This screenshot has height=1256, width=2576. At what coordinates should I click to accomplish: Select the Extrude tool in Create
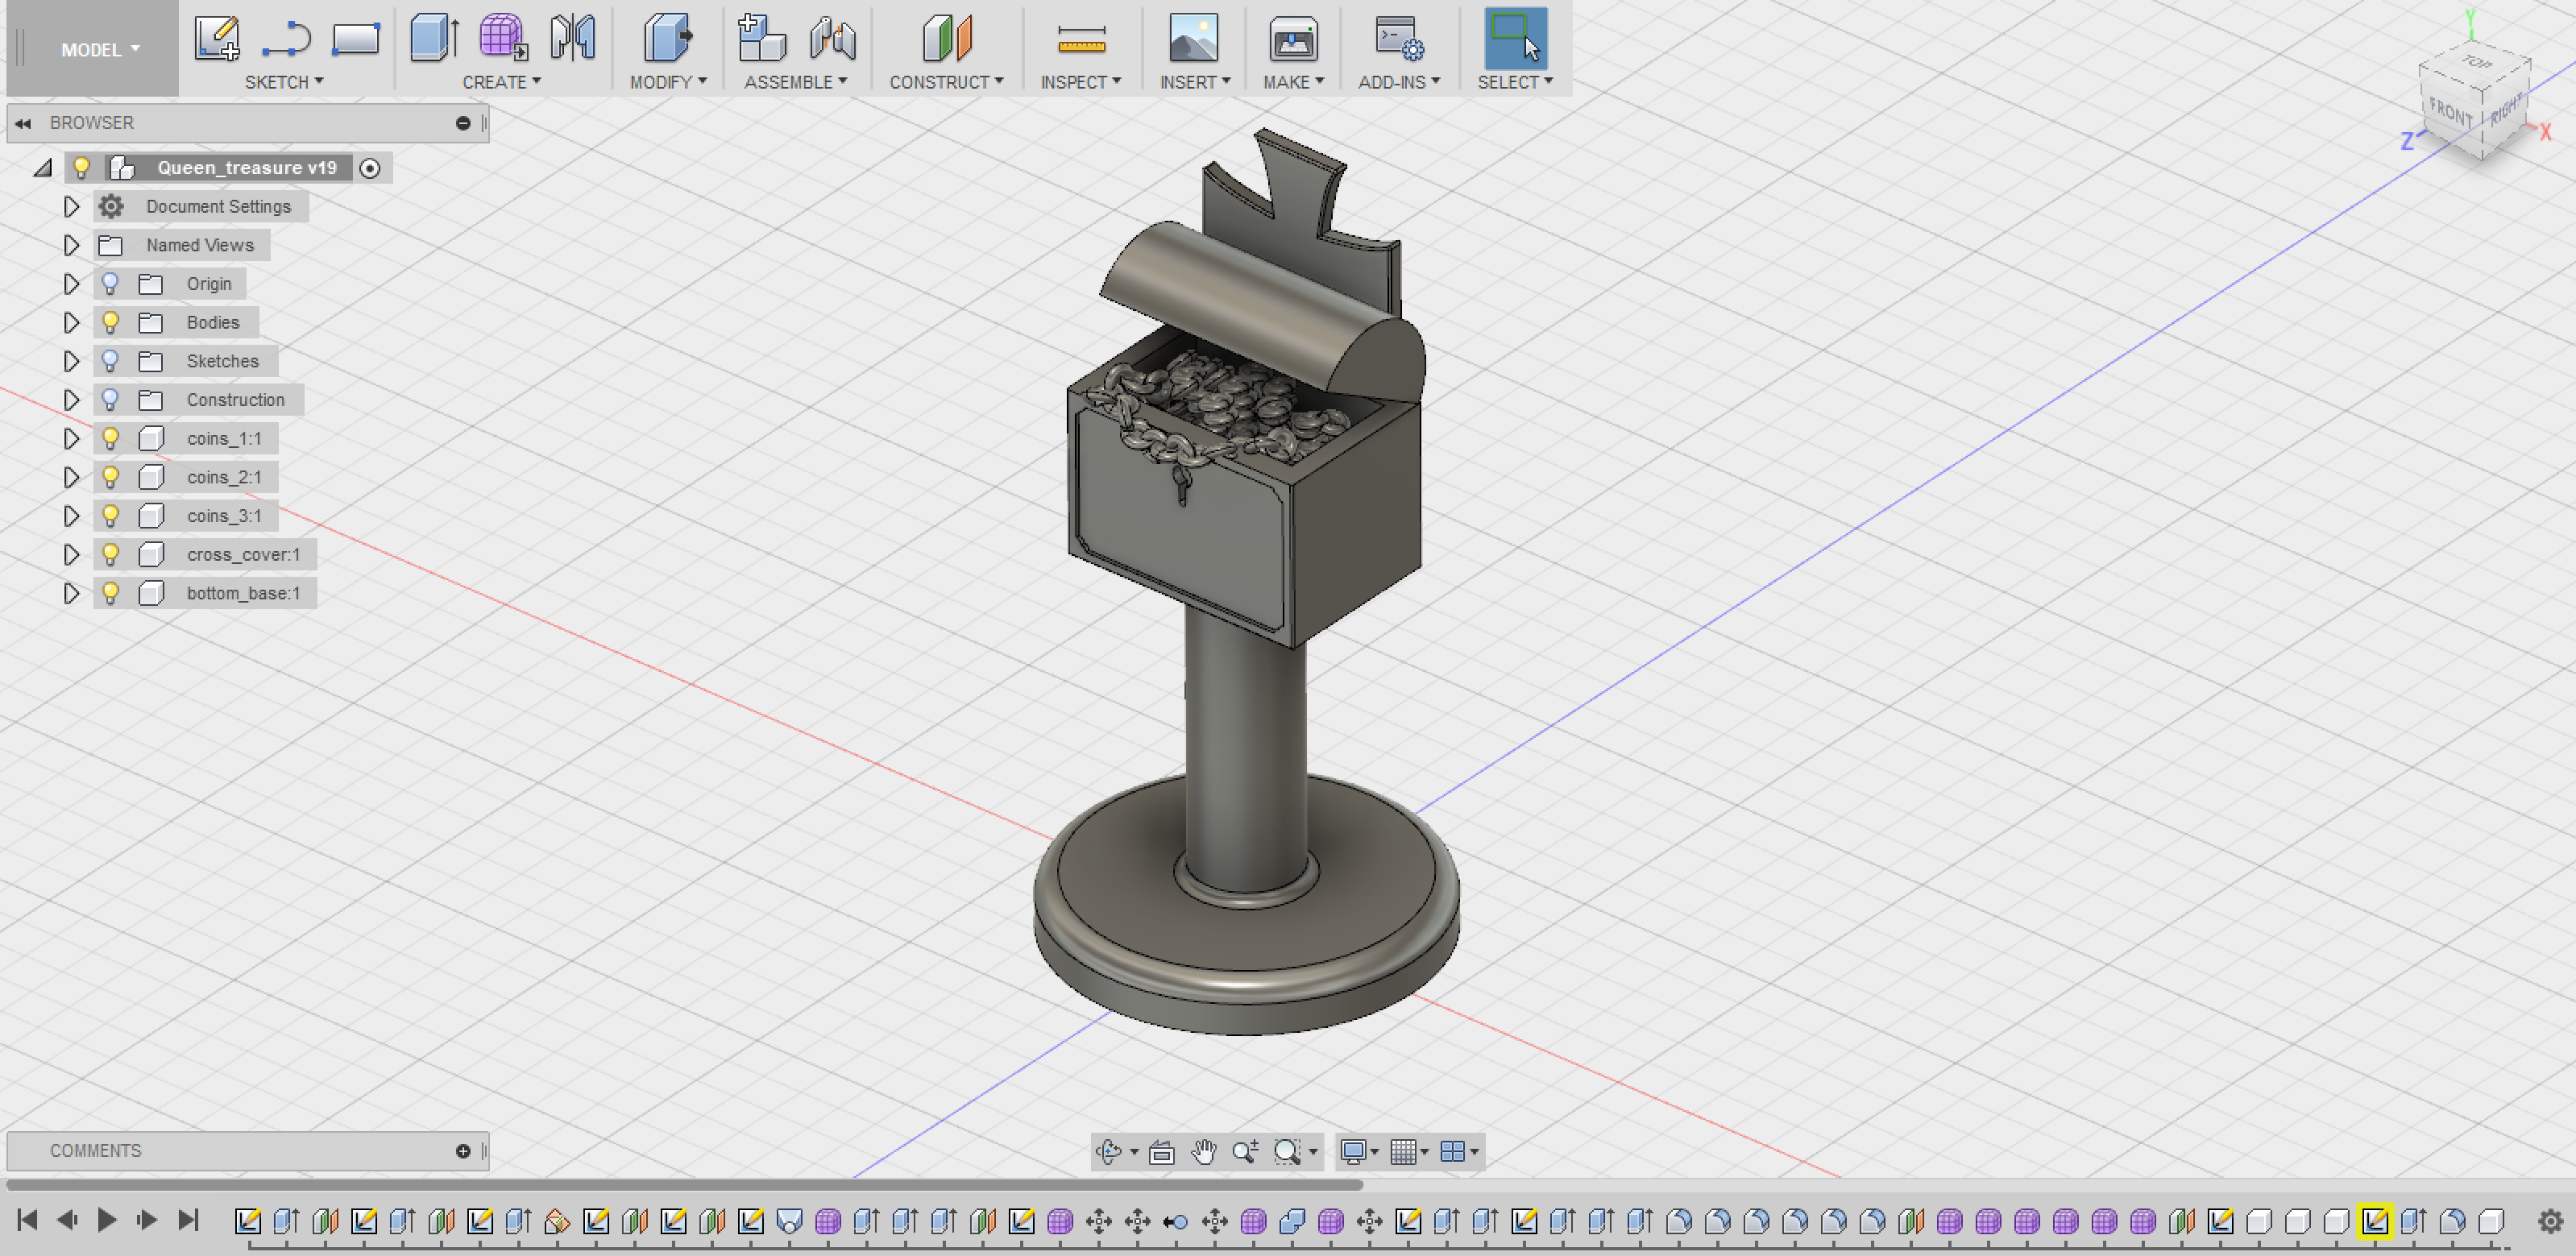point(434,38)
